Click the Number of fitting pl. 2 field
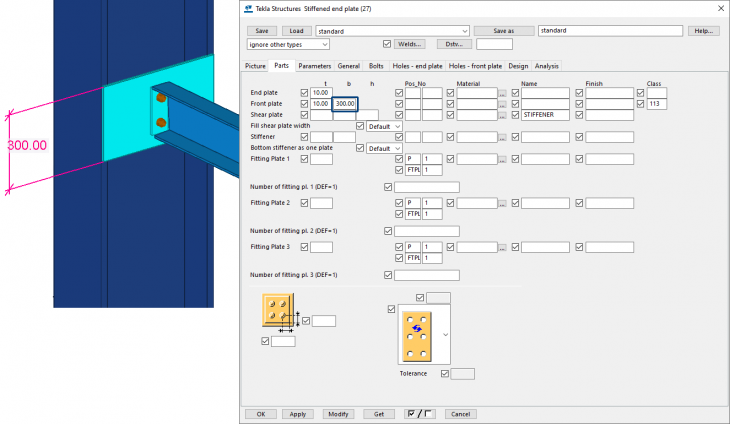Screen dimensions: 730x424 (x=427, y=231)
